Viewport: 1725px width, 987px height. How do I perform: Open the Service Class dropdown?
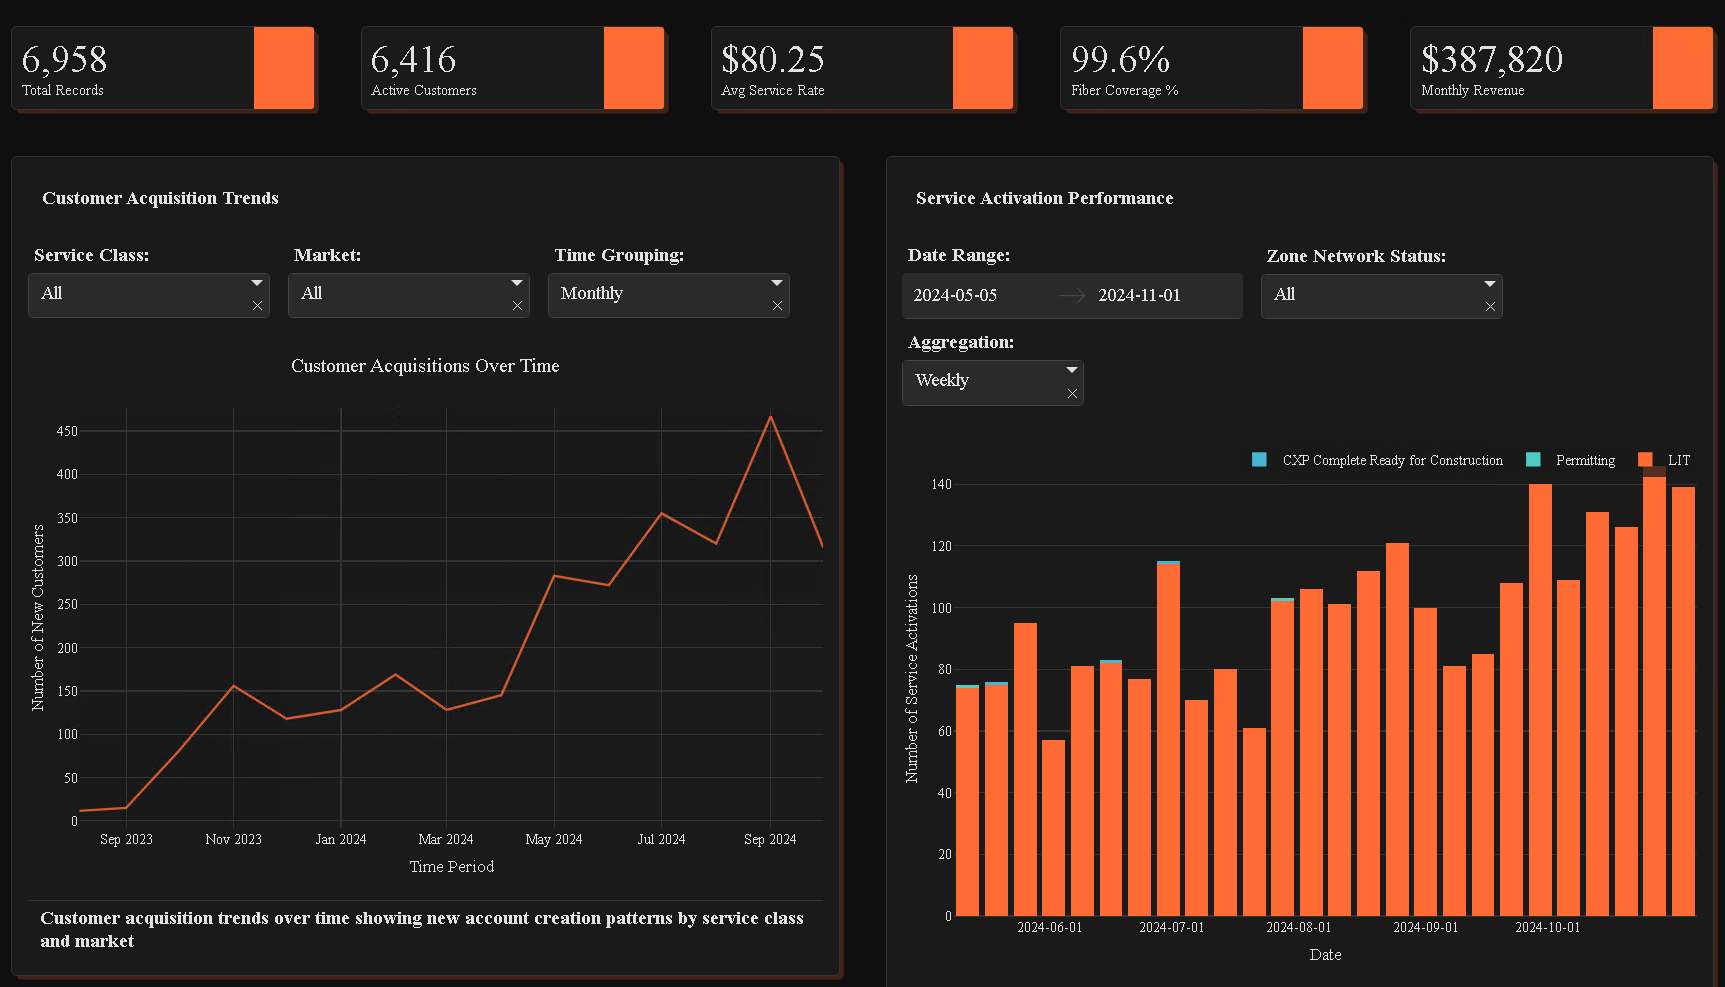click(257, 283)
